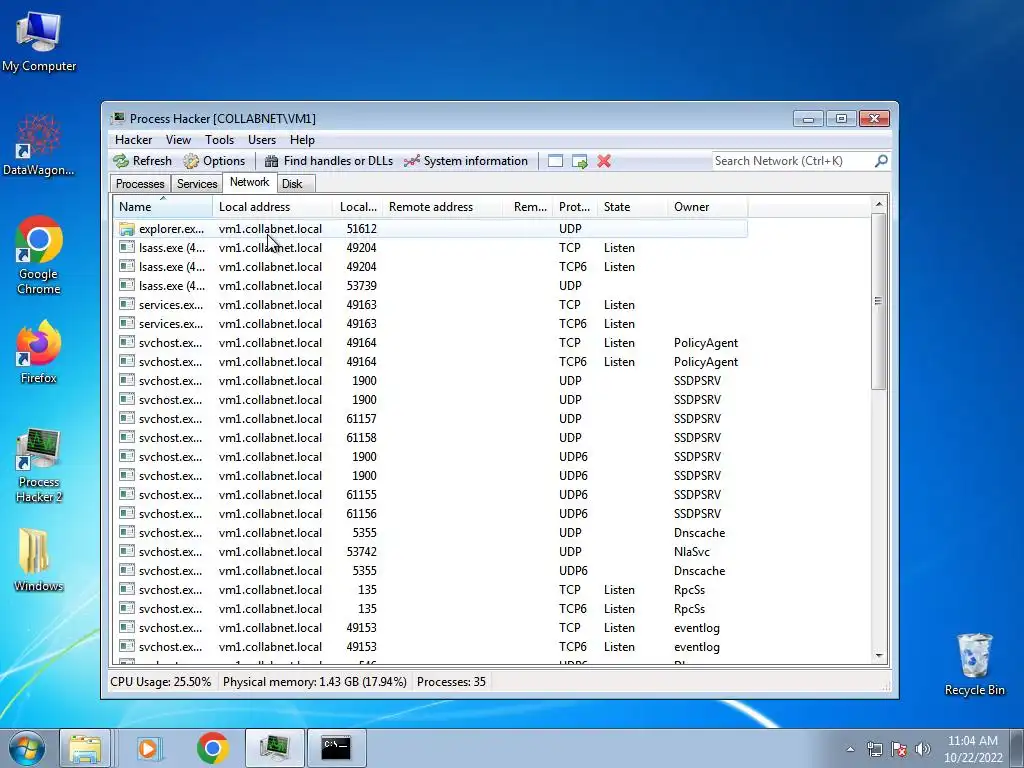This screenshot has height=768, width=1024.
Task: Click the find window toolbar icon
Action: (555, 161)
